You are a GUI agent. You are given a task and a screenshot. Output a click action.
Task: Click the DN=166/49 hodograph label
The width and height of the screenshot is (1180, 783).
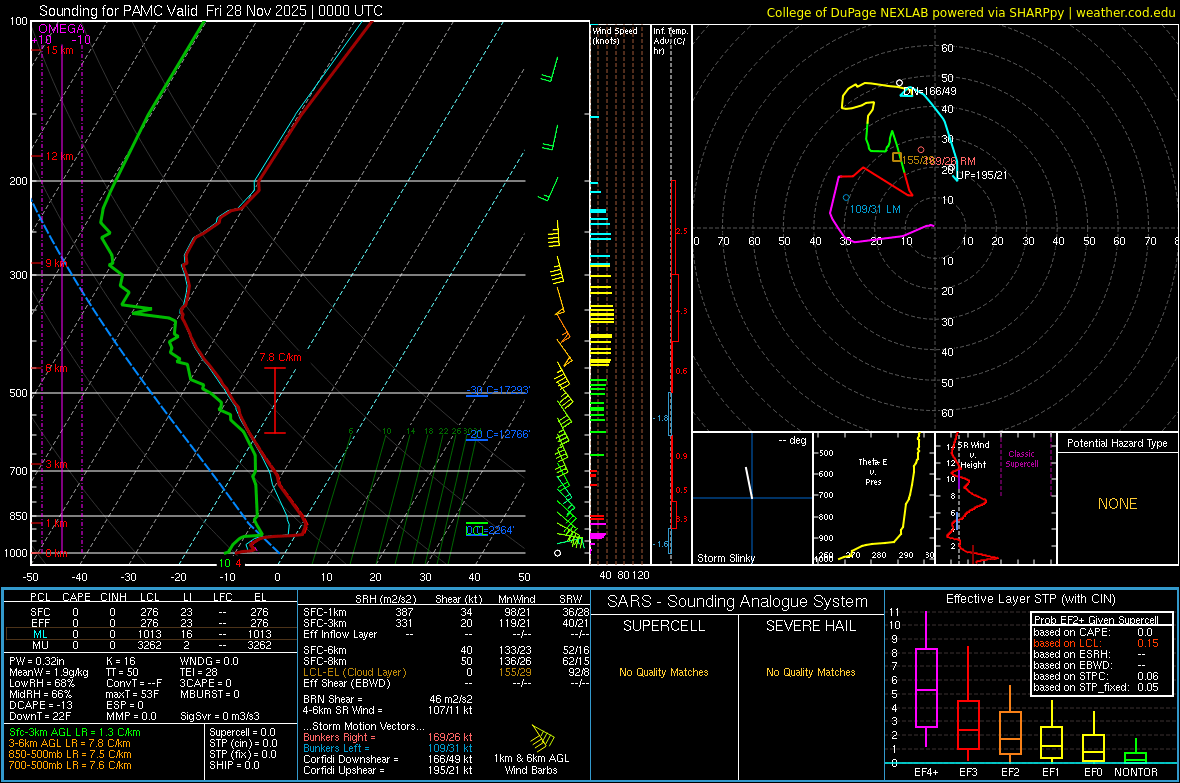click(930, 91)
